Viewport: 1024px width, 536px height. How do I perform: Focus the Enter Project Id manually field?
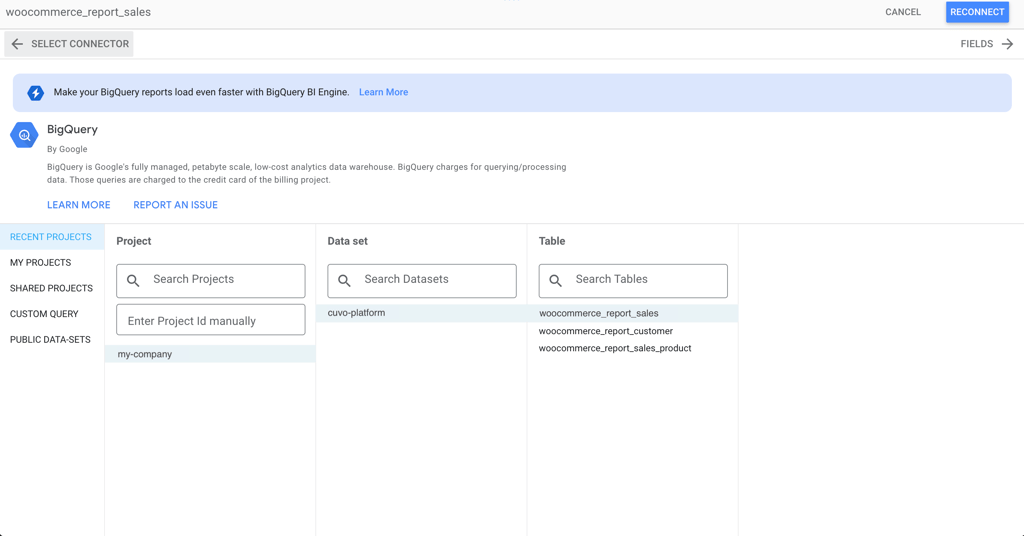pyautogui.click(x=211, y=321)
